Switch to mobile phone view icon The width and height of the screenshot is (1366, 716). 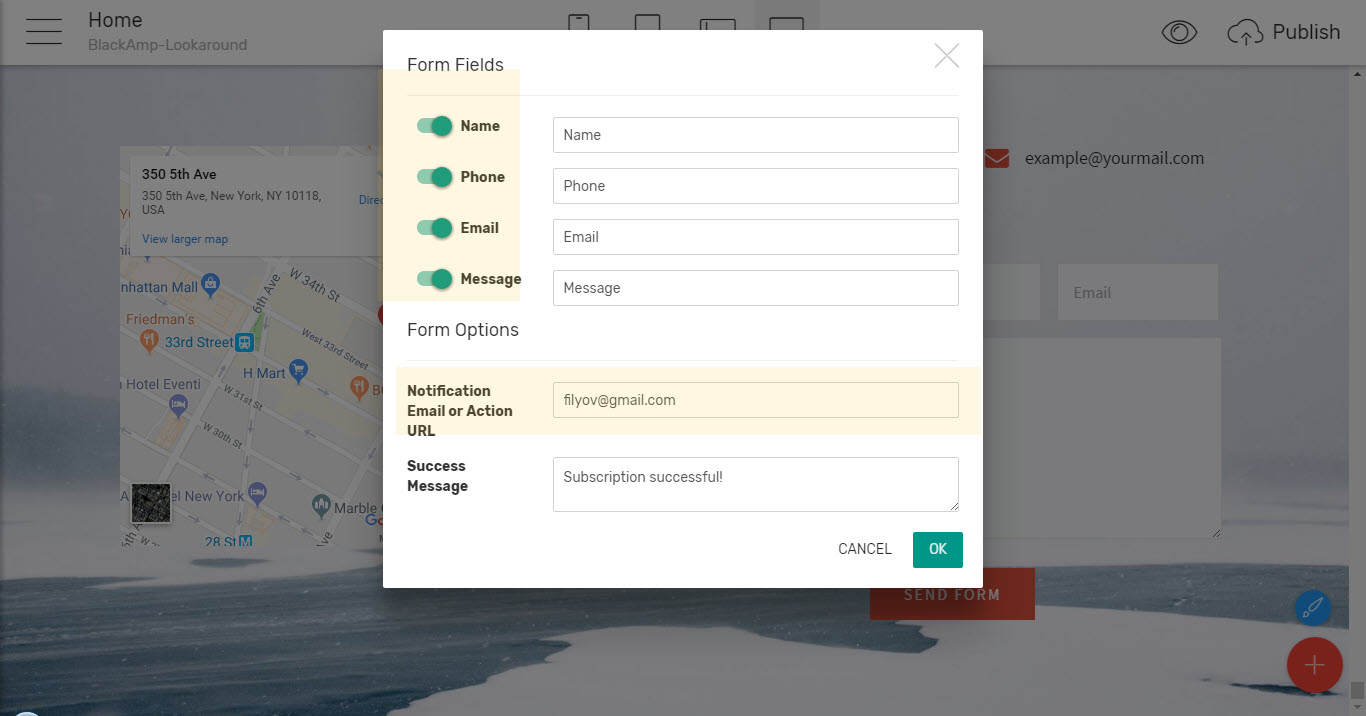coord(578,24)
